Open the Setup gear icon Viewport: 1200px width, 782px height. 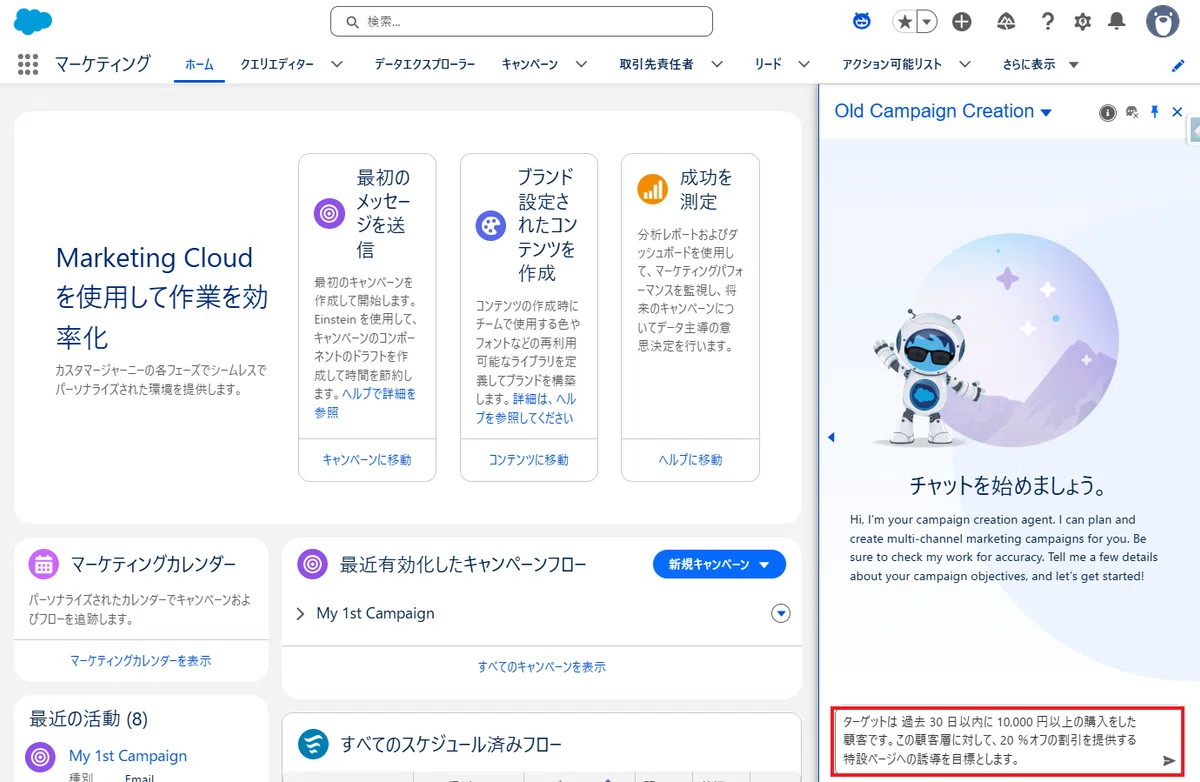pyautogui.click(x=1082, y=21)
